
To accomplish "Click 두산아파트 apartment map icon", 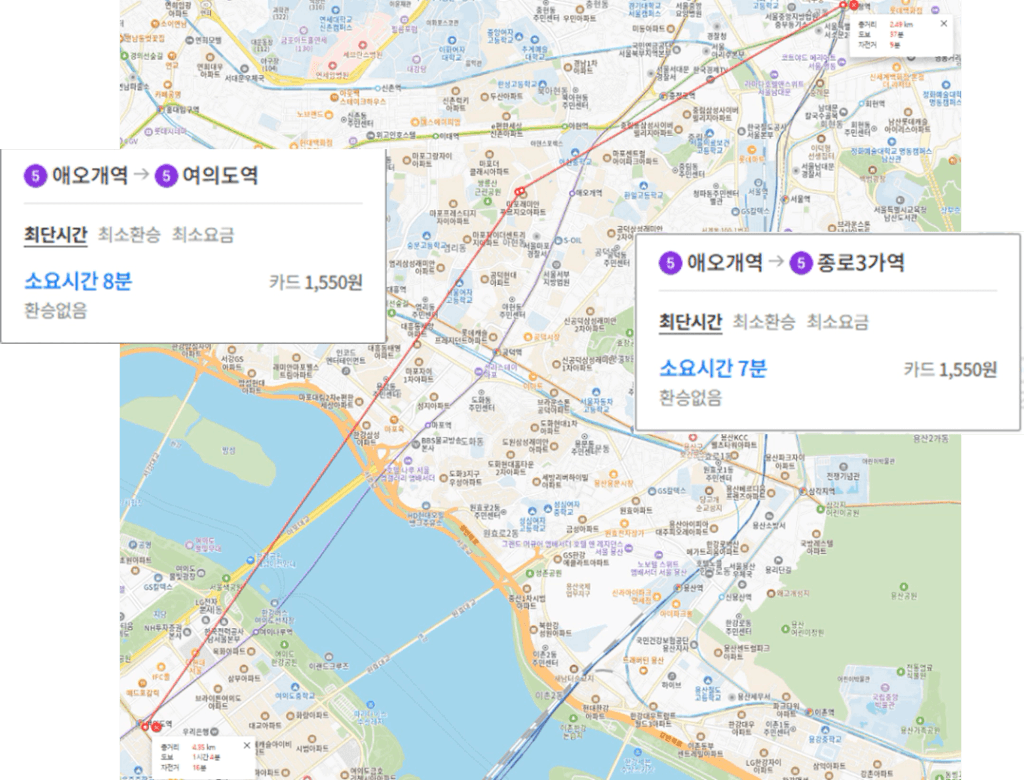I will point(485,97).
